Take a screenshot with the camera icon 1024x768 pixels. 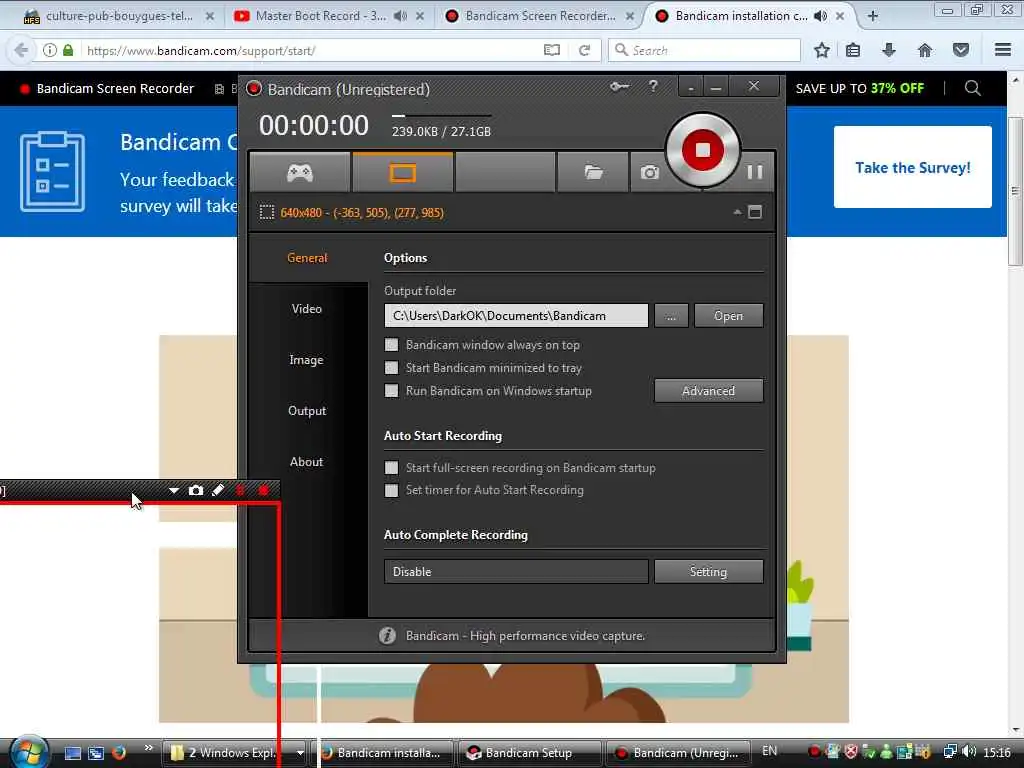pyautogui.click(x=649, y=172)
